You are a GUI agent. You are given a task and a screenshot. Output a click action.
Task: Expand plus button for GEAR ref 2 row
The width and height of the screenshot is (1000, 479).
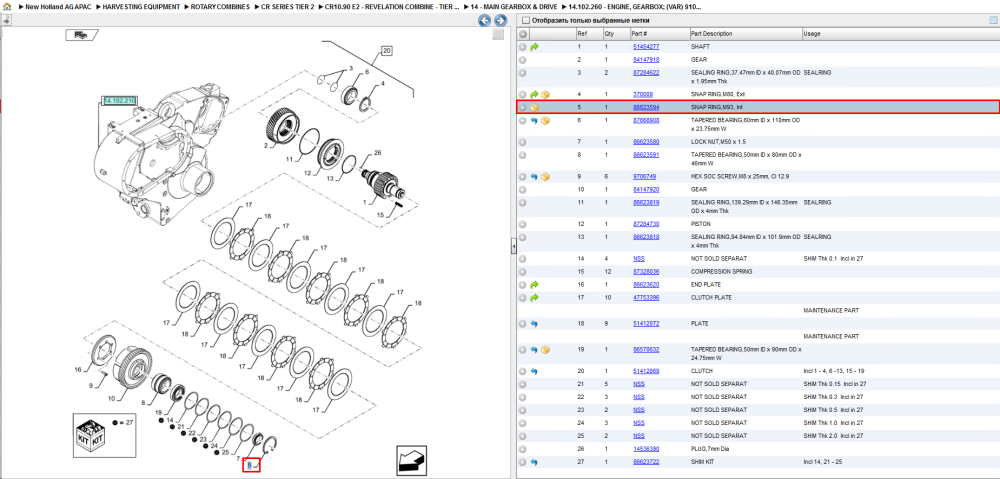[522, 59]
